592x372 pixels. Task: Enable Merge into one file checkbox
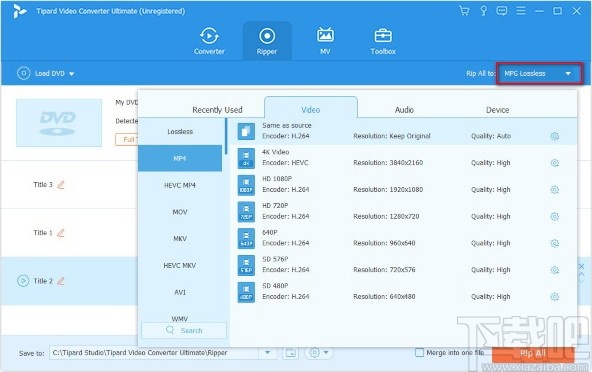(419, 352)
